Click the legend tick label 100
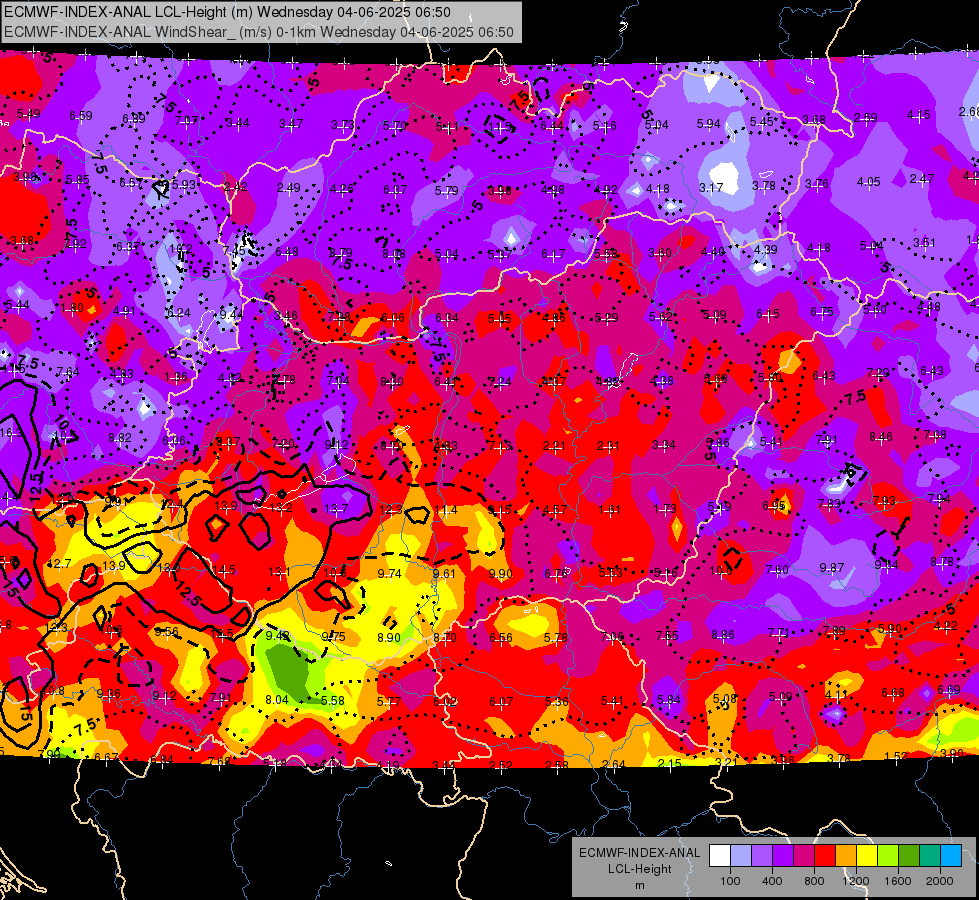Viewport: 979px width, 900px height. coord(730,881)
